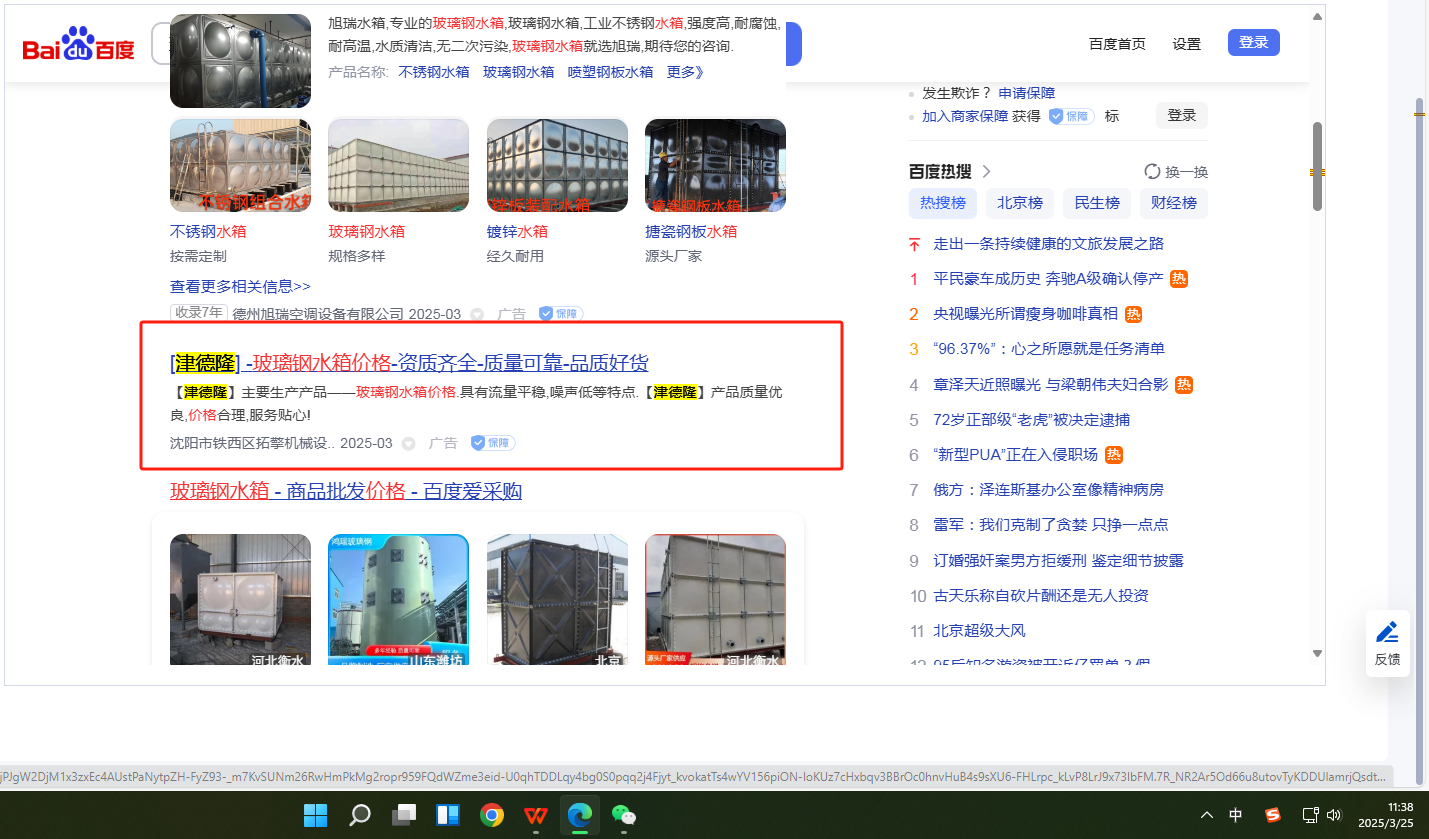Click the page scrollbar up arrow
The height and width of the screenshot is (839, 1429).
pyautogui.click(x=1317, y=16)
